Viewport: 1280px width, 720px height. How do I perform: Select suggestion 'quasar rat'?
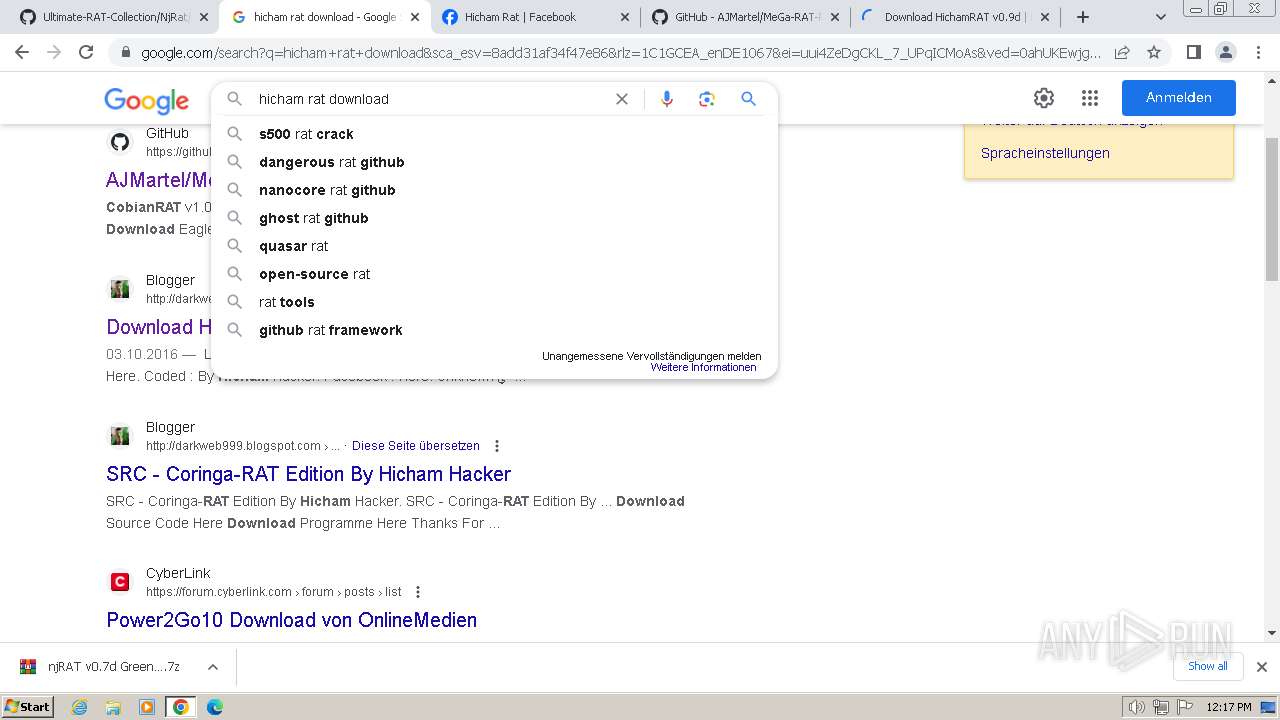point(494,246)
